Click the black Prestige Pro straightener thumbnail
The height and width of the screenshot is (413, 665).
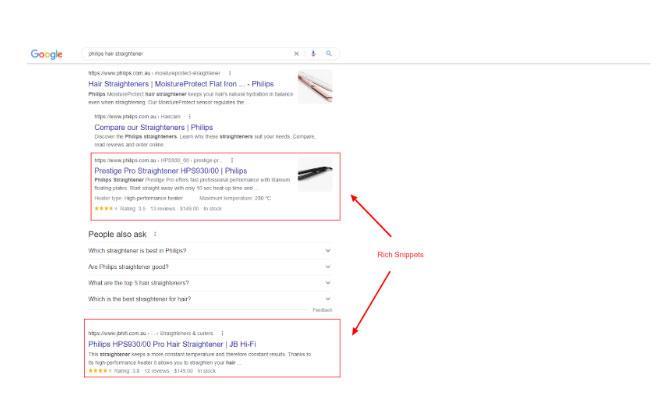click(315, 175)
